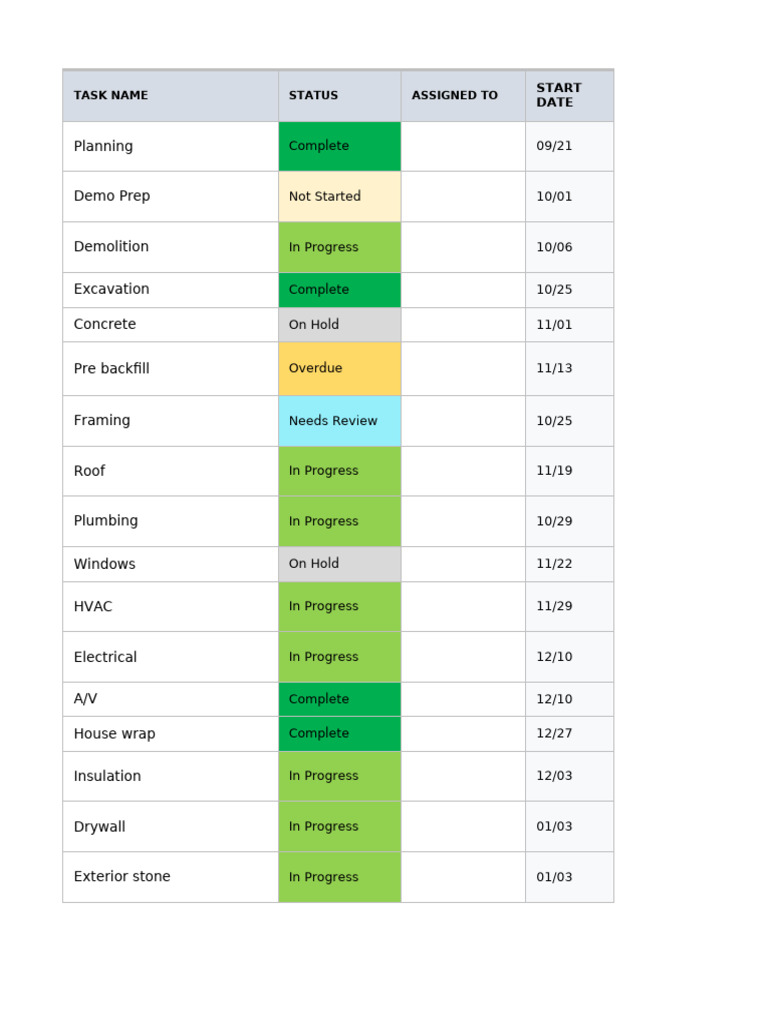Image resolution: width=768 pixels, height=1024 pixels.
Task: Select the ASSIGNED TO column header
Action: click(463, 95)
